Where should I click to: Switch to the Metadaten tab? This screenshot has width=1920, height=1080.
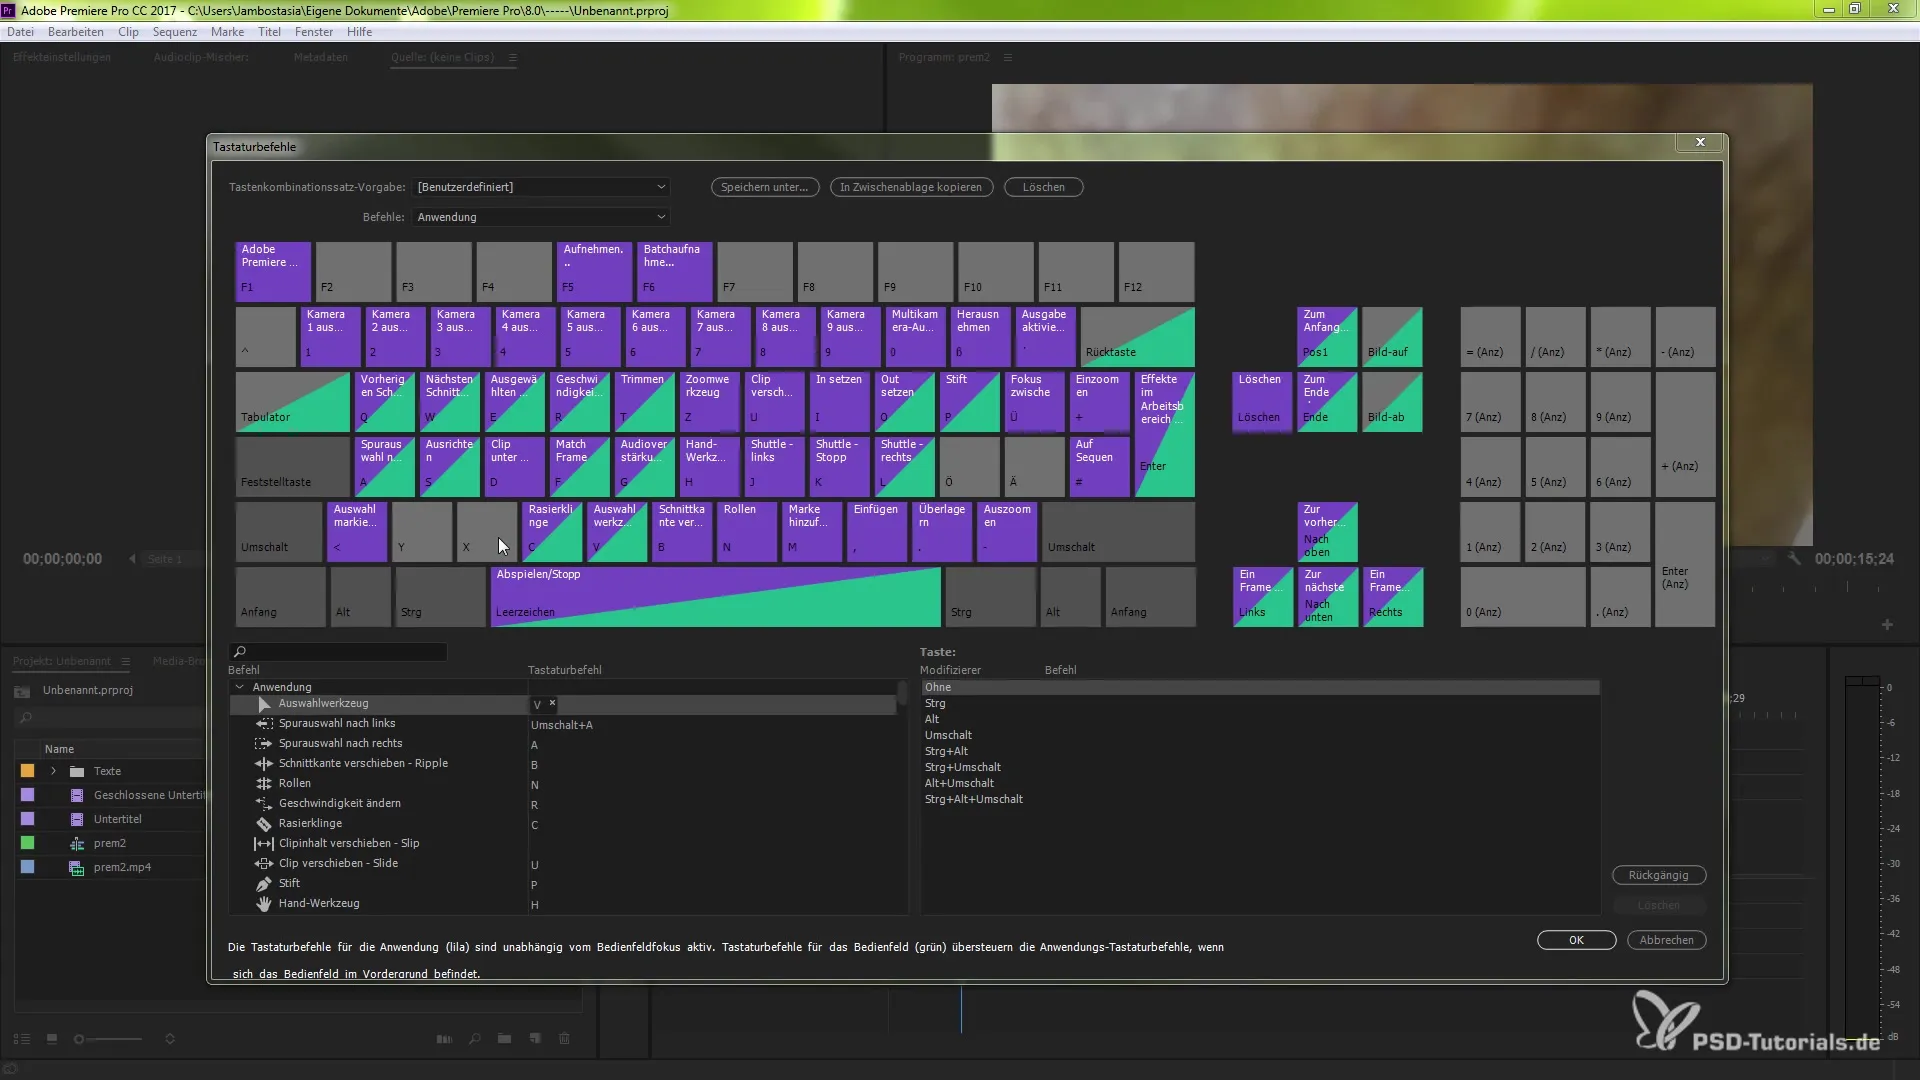(321, 57)
